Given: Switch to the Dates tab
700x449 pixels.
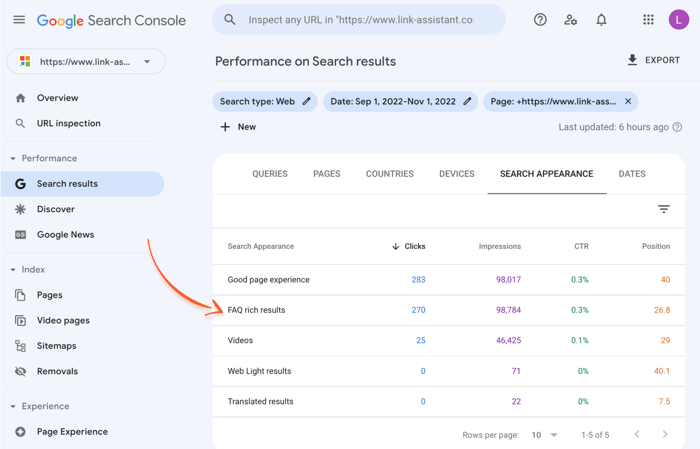Looking at the screenshot, I should pyautogui.click(x=632, y=174).
